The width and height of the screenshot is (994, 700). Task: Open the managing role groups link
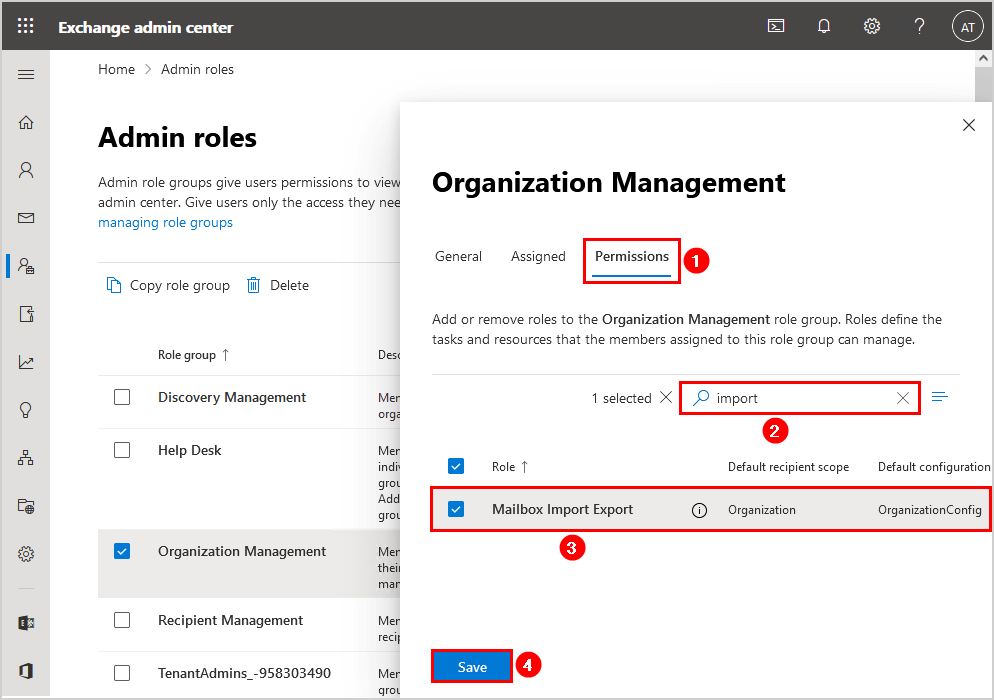(165, 223)
